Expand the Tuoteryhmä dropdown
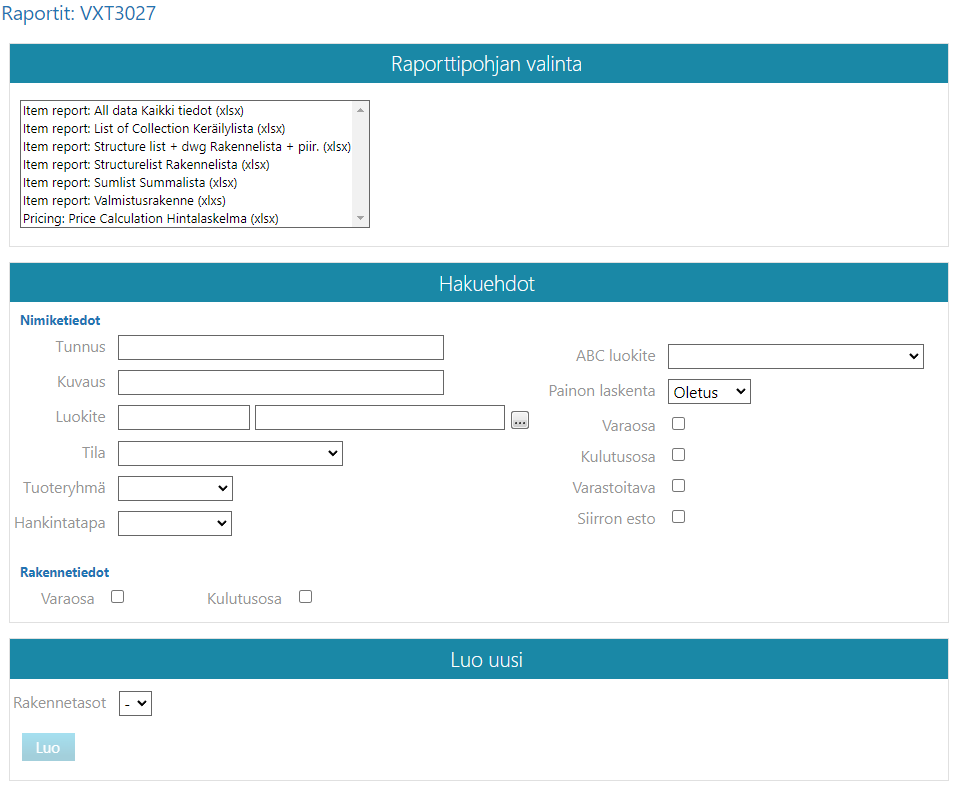The image size is (953, 789). click(175, 488)
